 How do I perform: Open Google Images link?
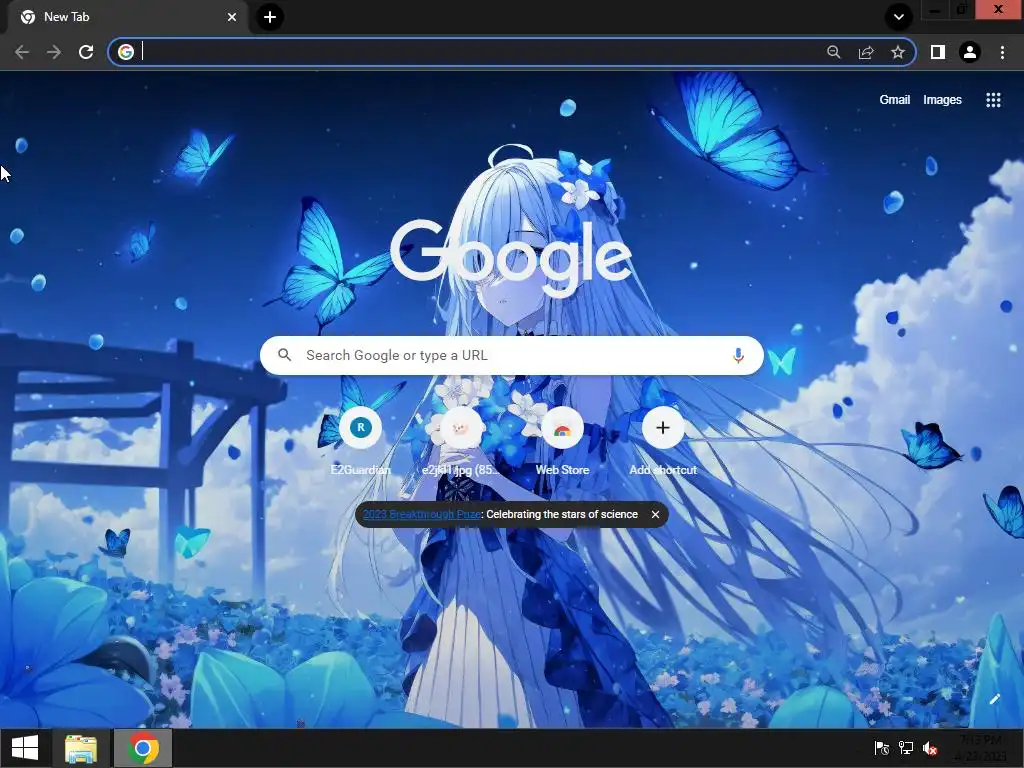coord(942,100)
